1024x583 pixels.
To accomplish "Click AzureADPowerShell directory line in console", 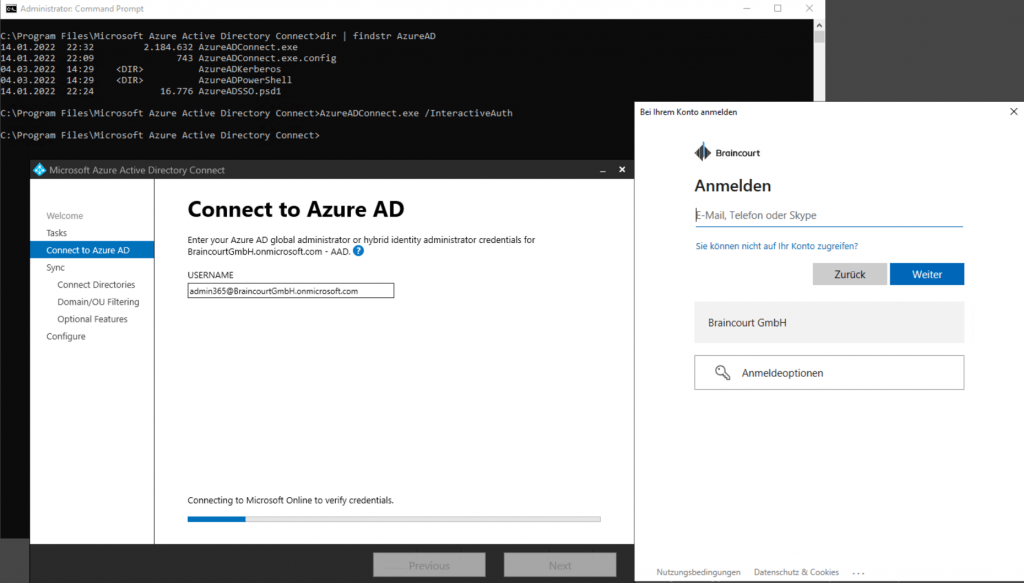I will point(245,80).
